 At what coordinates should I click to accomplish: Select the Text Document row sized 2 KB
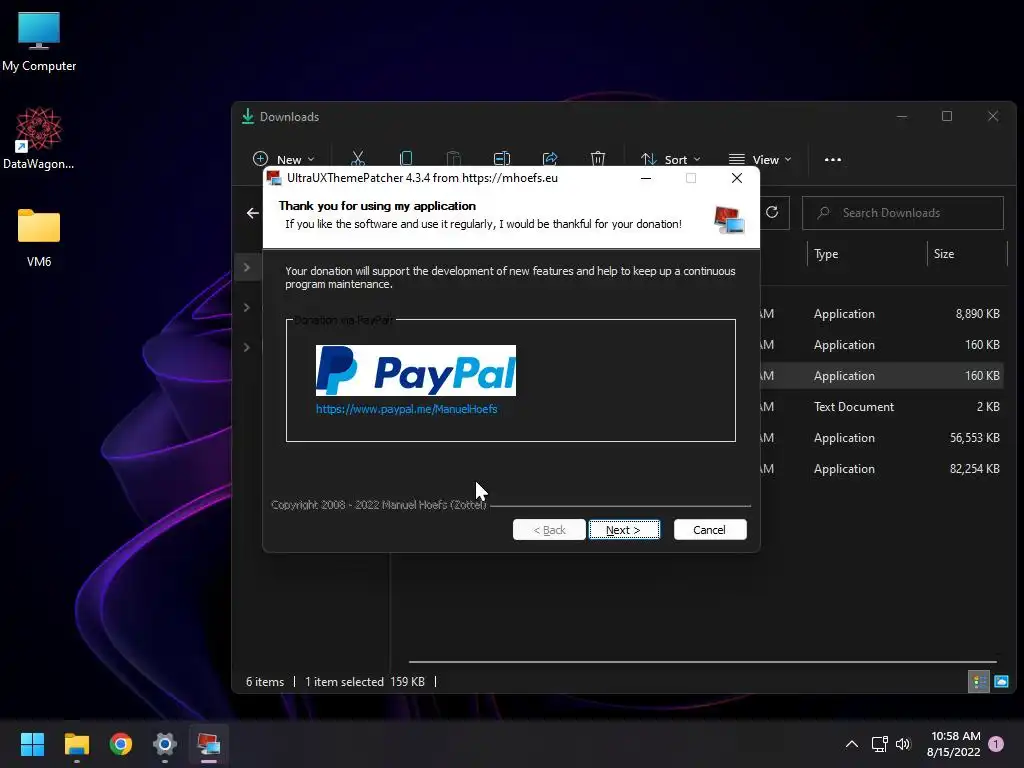882,406
